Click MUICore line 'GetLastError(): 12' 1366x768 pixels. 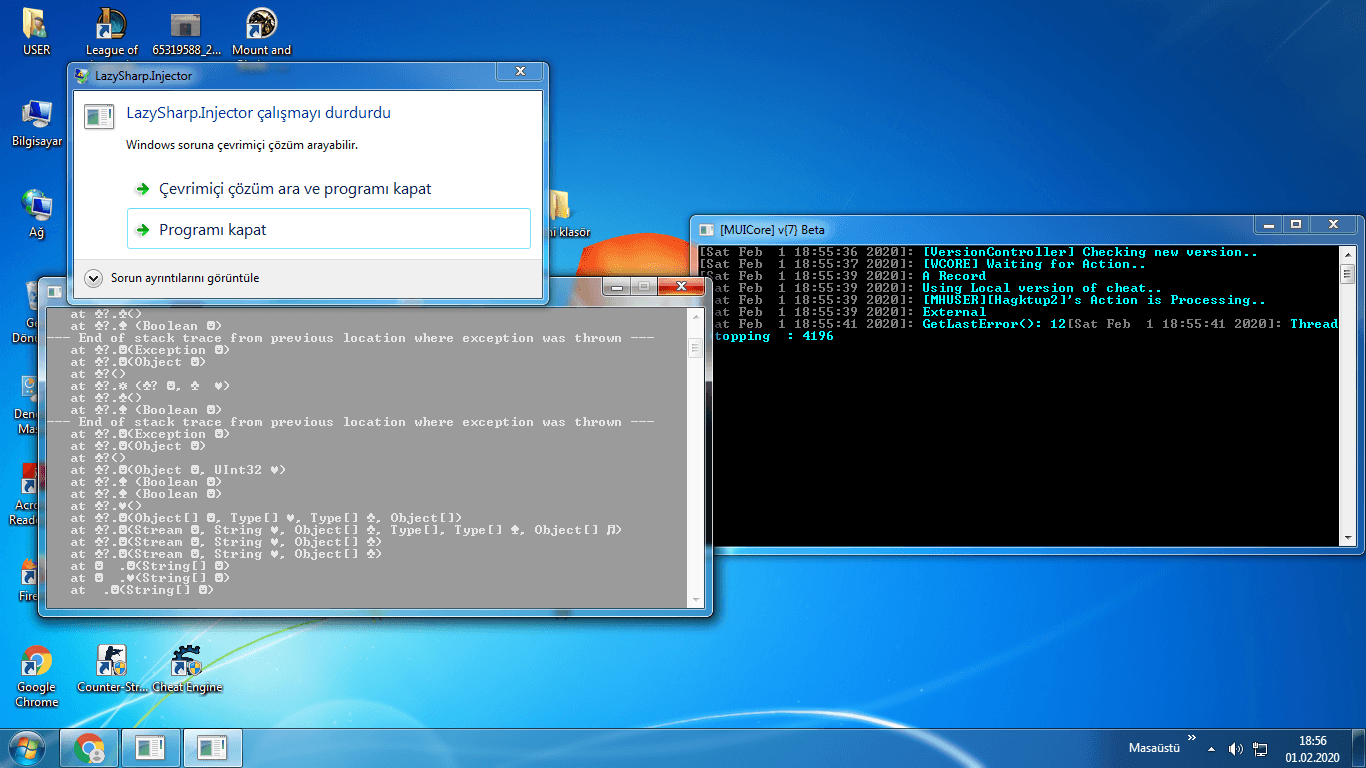click(995, 324)
